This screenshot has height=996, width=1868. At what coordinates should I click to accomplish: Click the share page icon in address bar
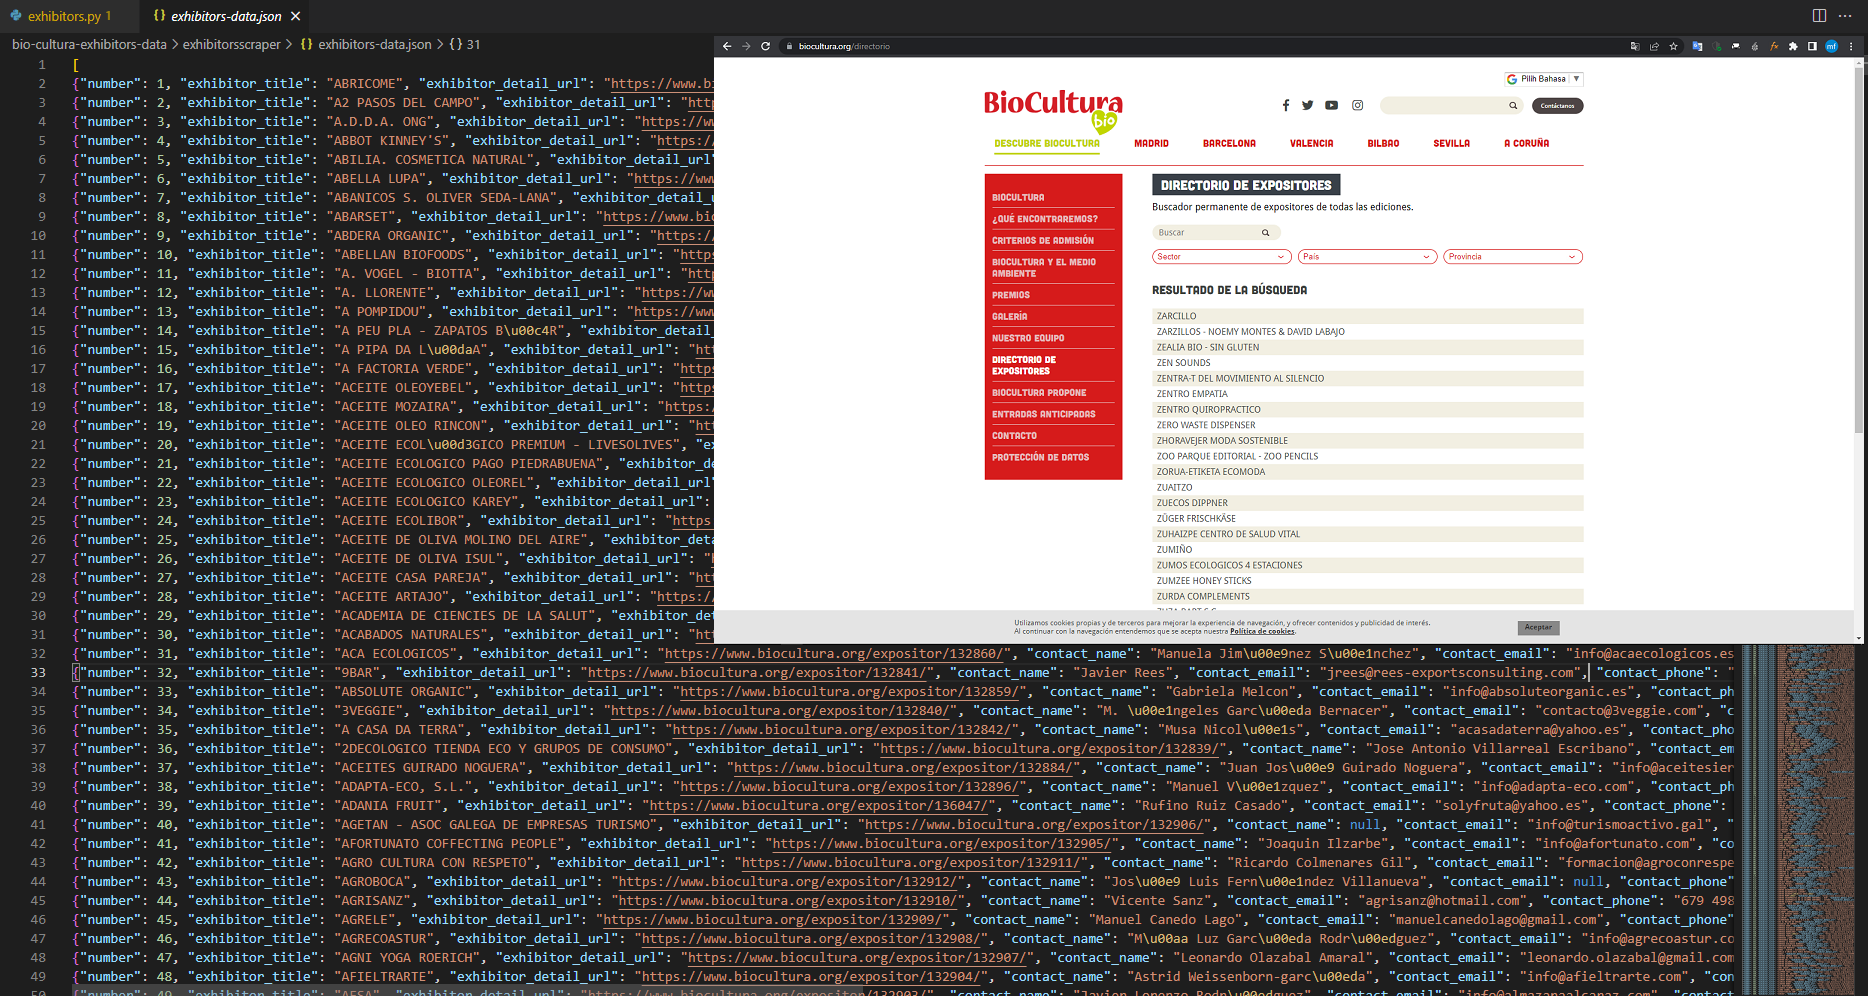tap(1654, 46)
